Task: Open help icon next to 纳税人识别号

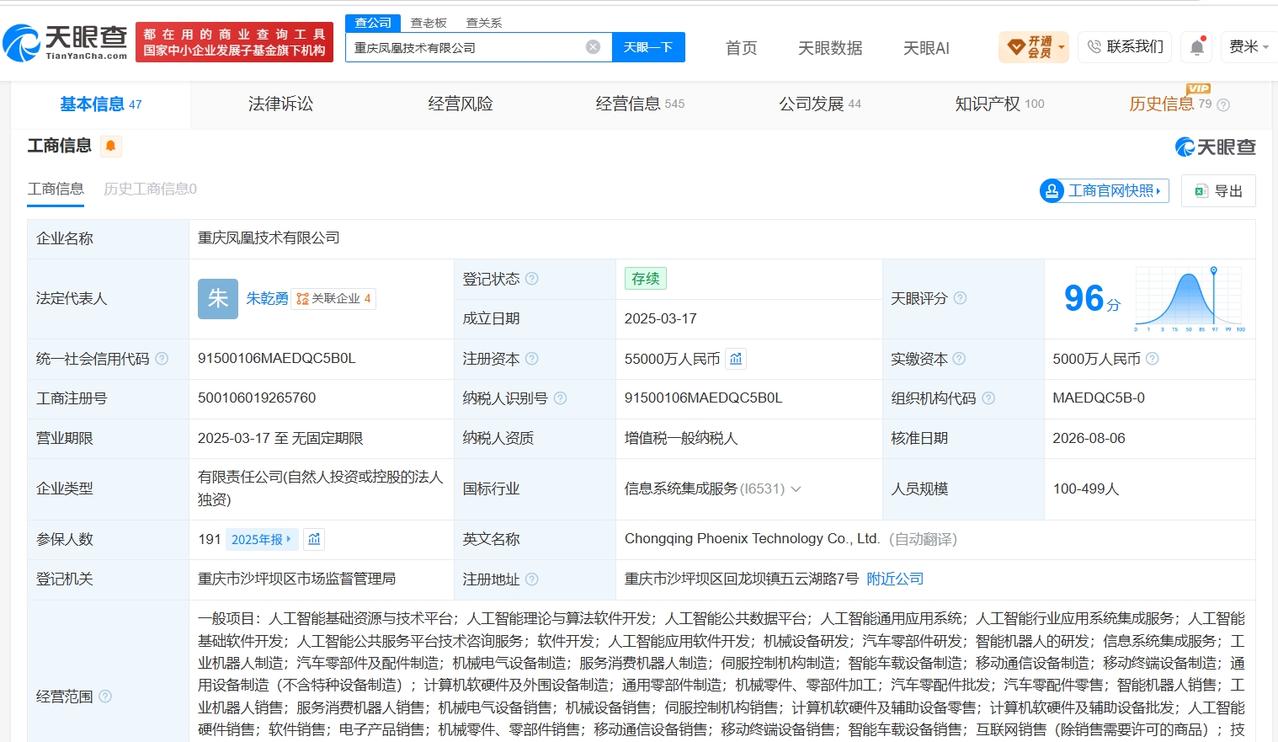Action: point(560,398)
